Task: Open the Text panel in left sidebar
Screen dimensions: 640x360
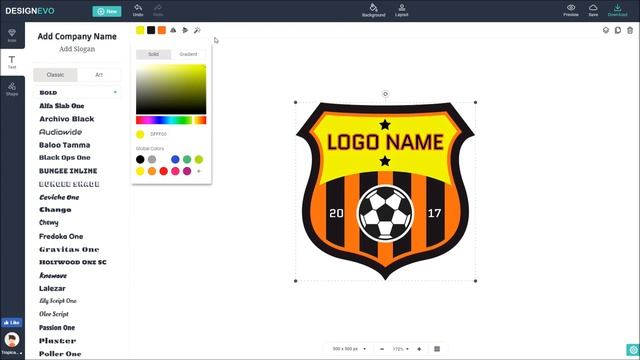Action: tap(12, 62)
